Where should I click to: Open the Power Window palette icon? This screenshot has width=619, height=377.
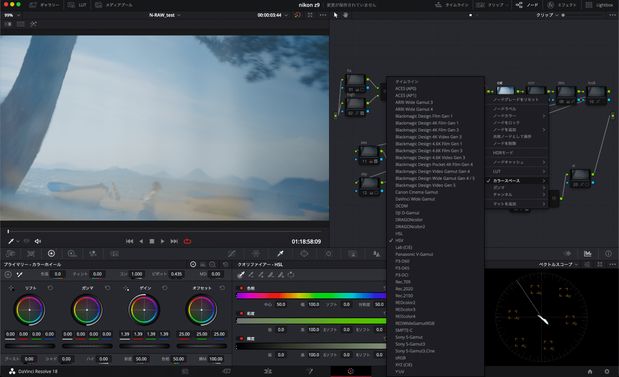pyautogui.click(x=304, y=253)
